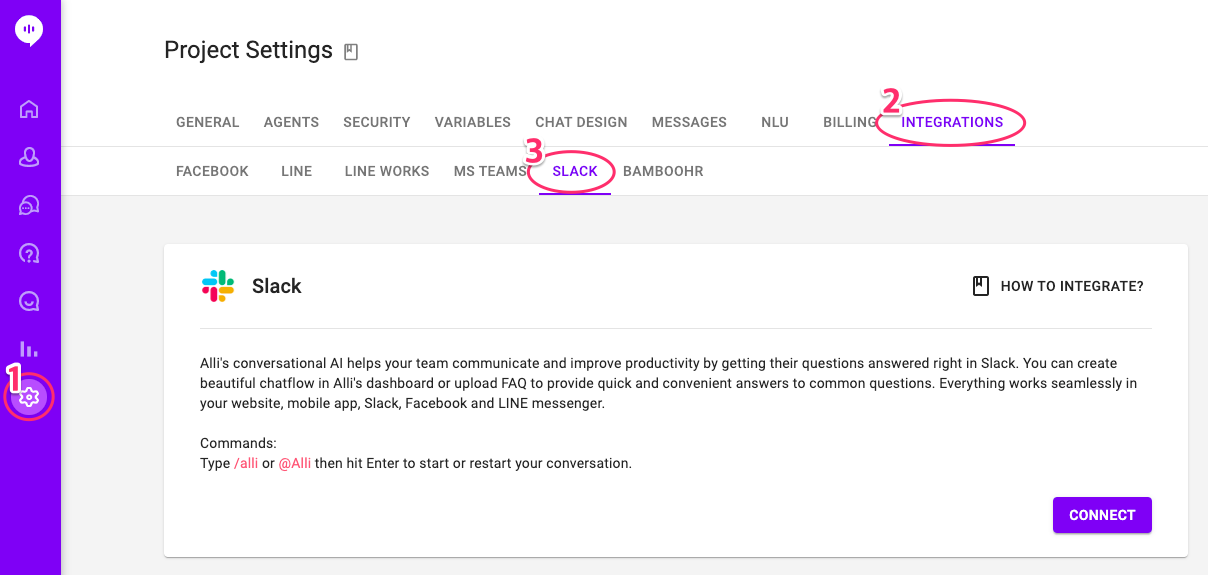Click the guide book icon beside Project Settings

351,52
